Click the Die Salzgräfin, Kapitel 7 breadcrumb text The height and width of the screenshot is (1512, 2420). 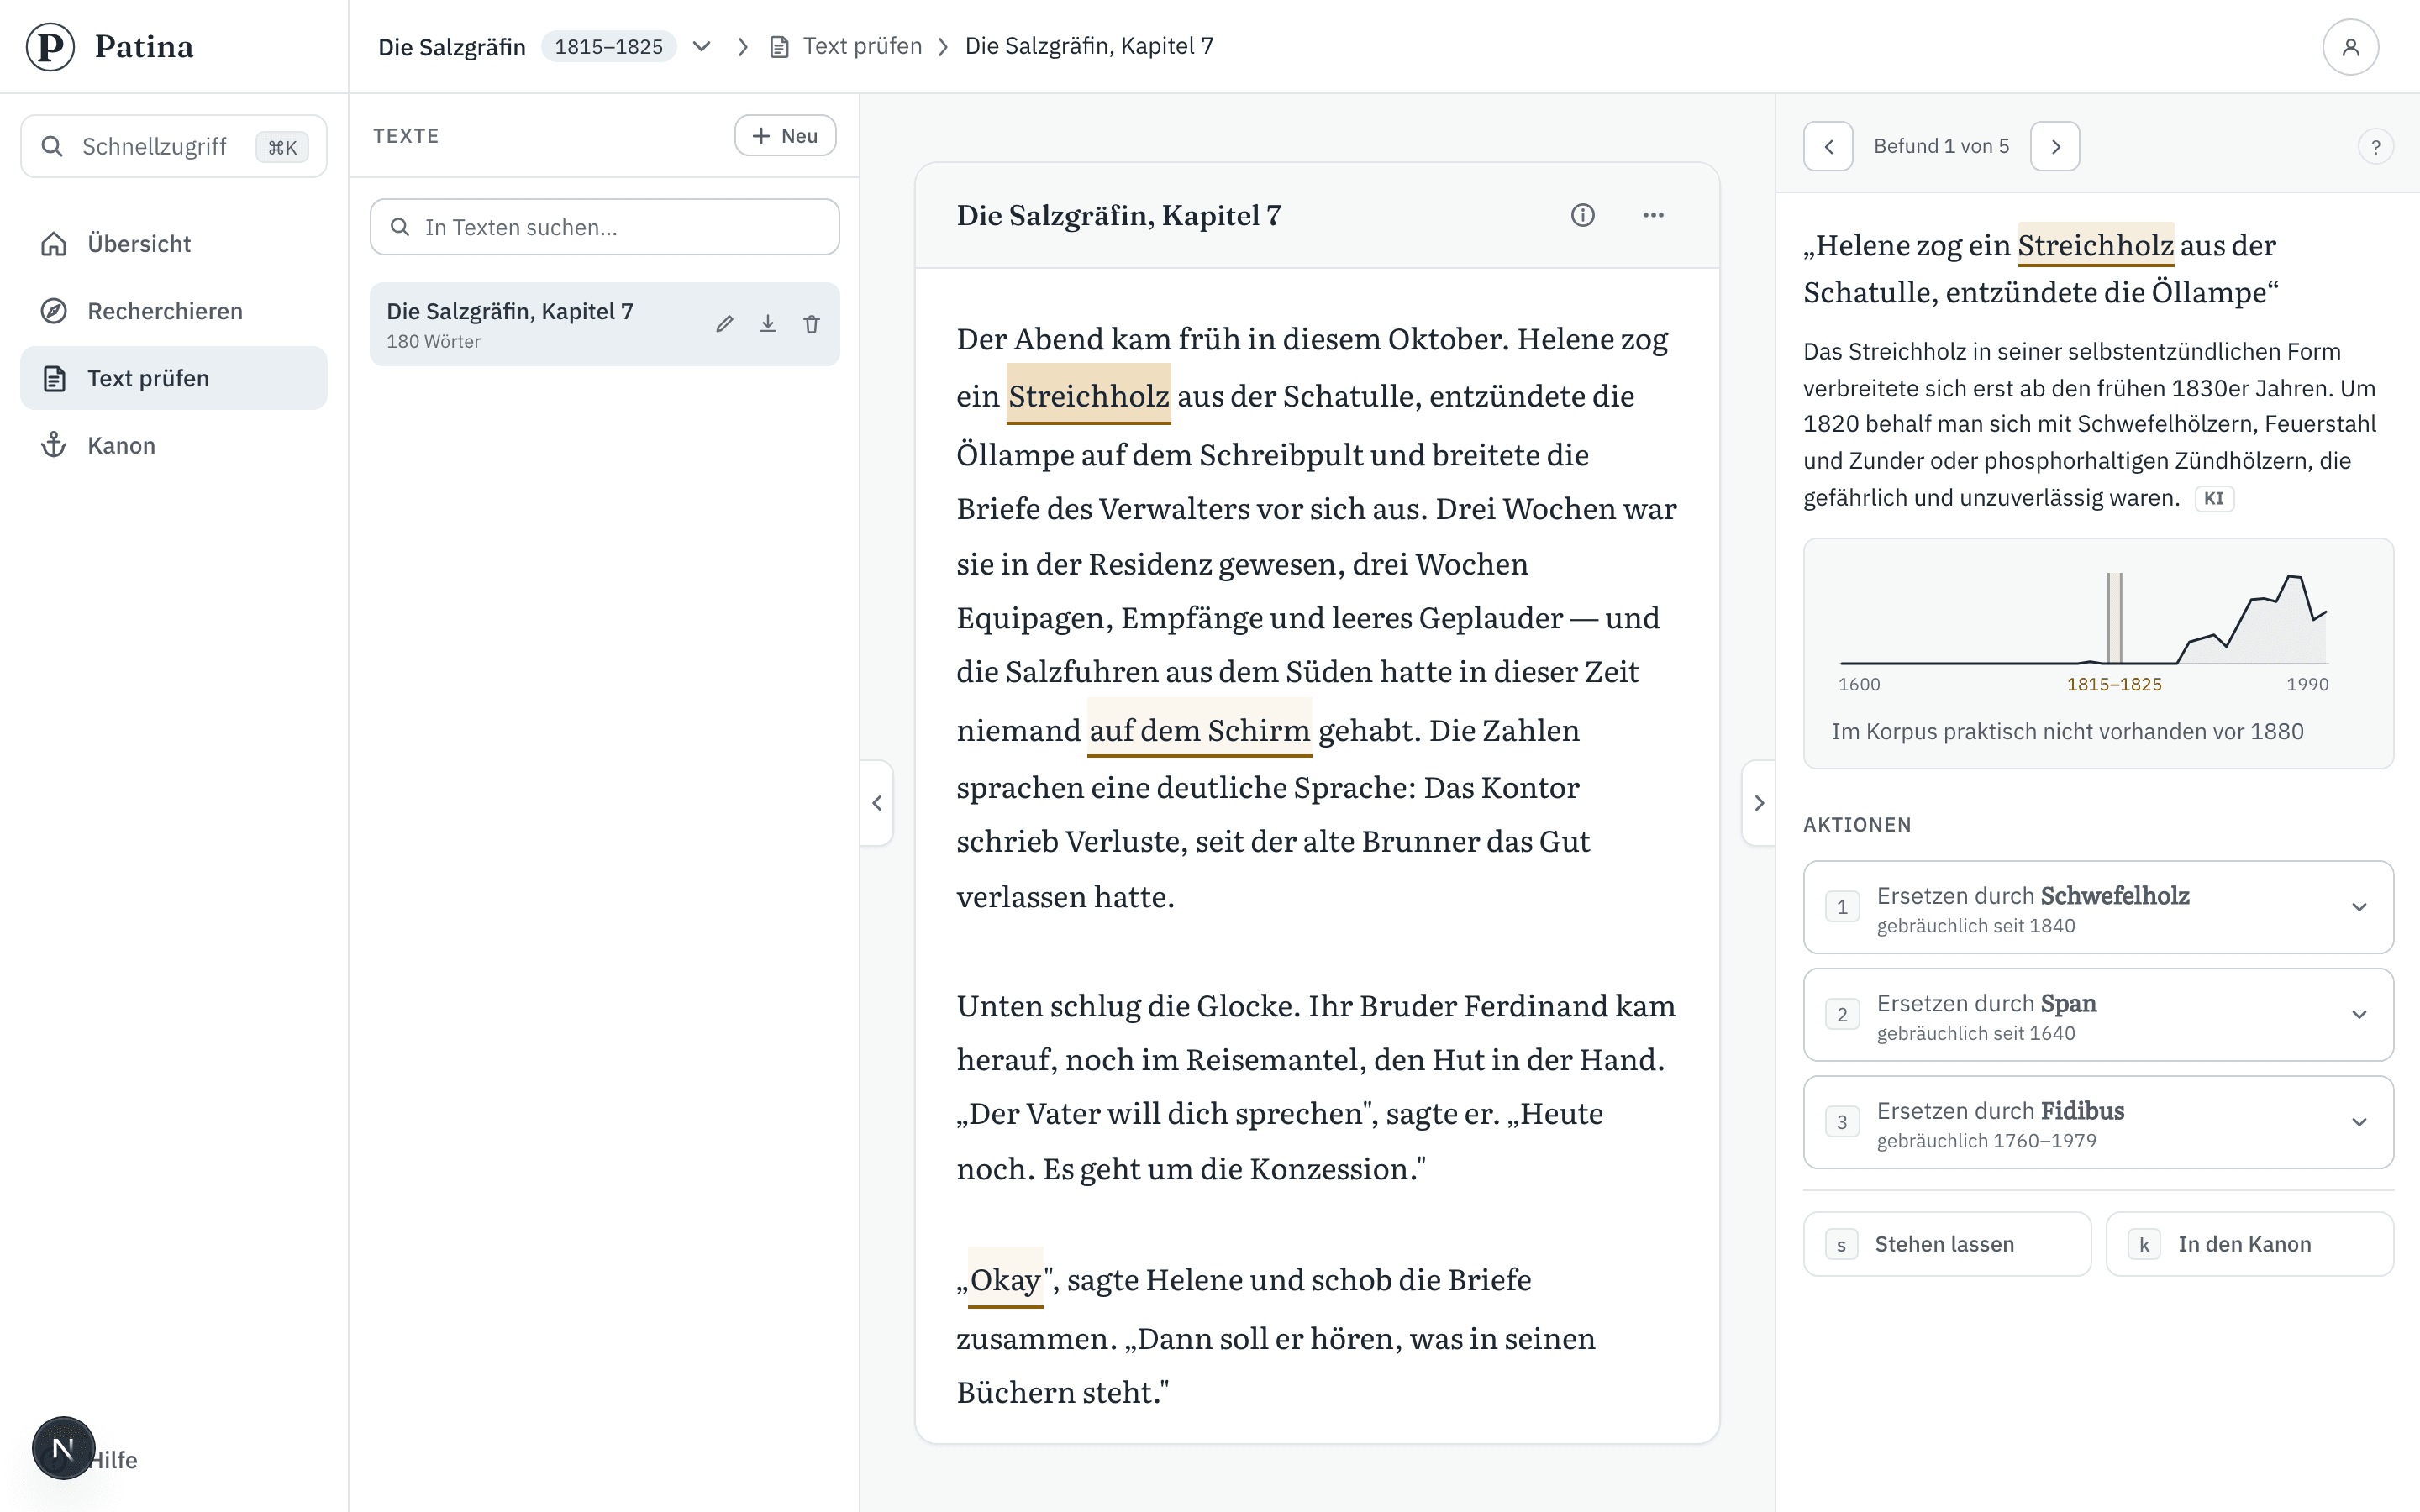point(1089,46)
